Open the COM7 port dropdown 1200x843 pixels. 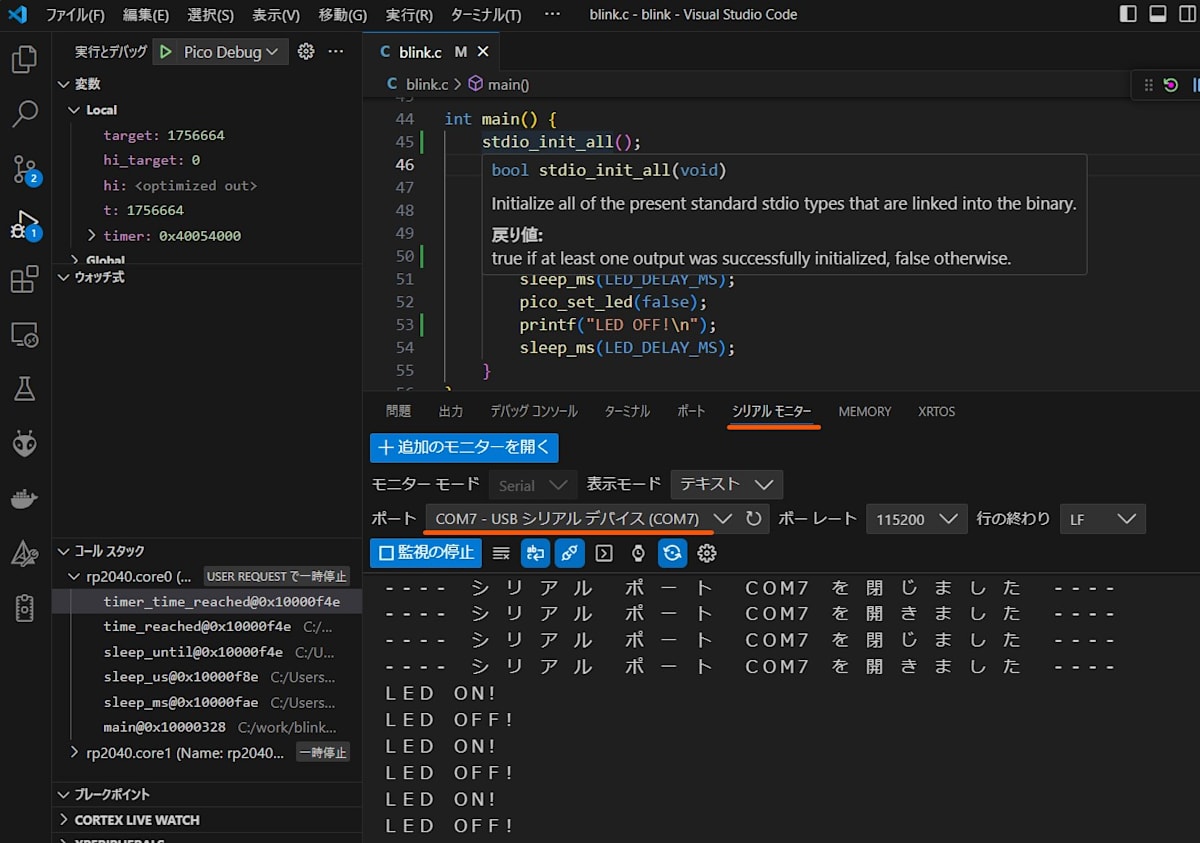(x=583, y=519)
